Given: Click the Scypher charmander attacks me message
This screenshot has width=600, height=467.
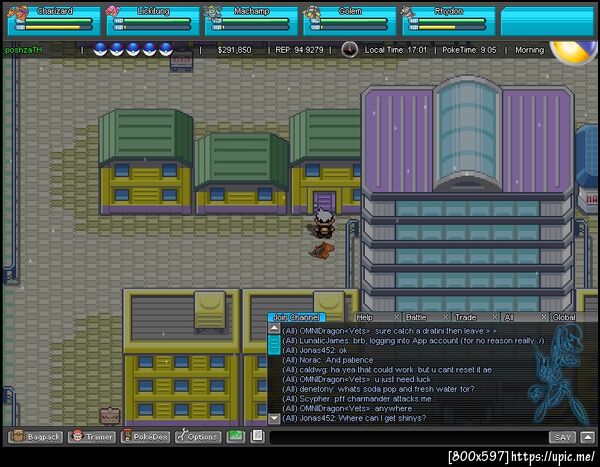Looking at the screenshot, I should (x=357, y=399).
